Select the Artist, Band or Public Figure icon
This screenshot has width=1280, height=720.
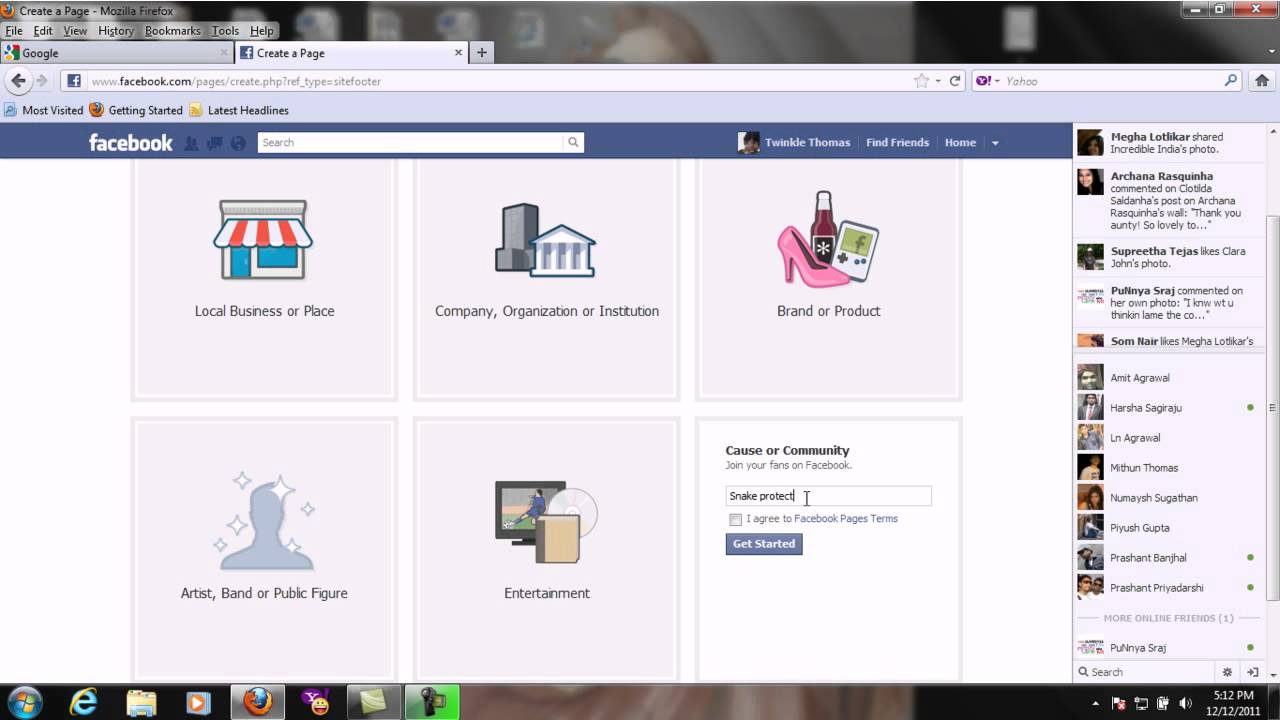(264, 521)
